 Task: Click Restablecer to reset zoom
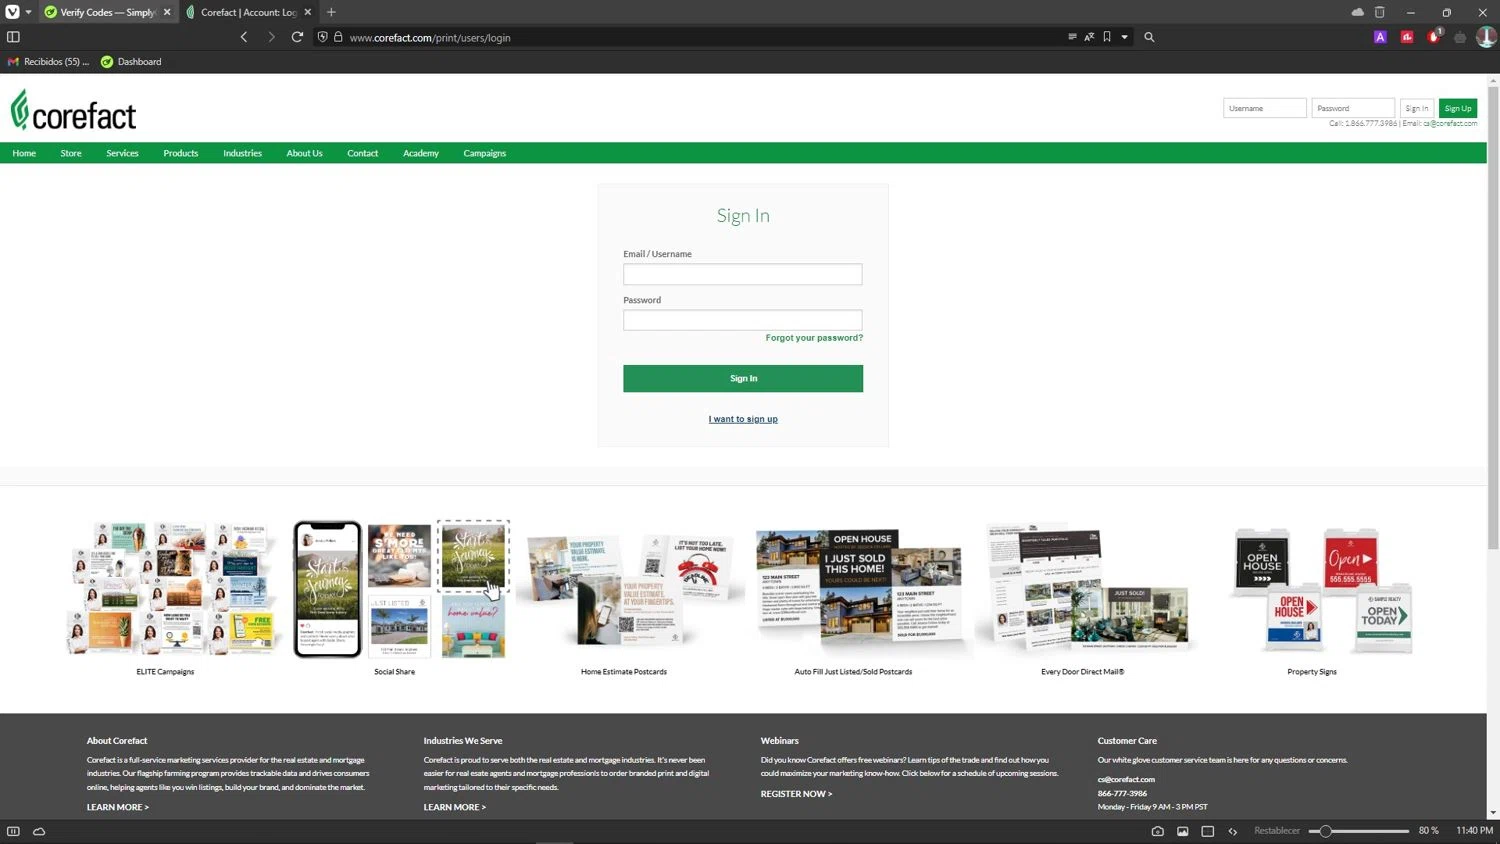point(1277,831)
